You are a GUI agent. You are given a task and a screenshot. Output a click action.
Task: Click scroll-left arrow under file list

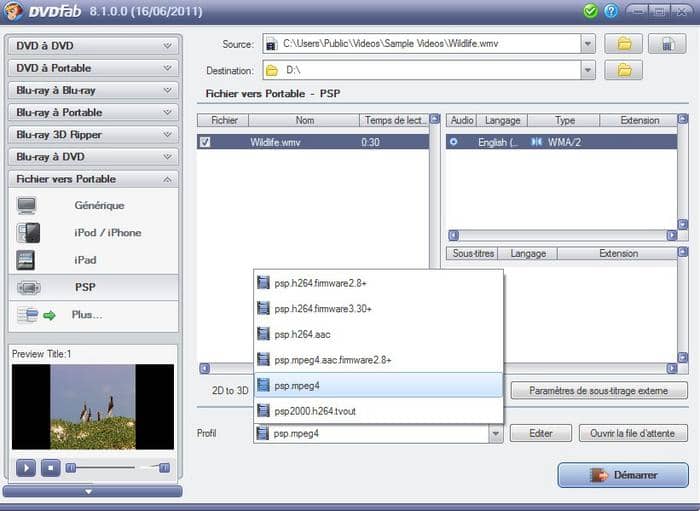[204, 368]
